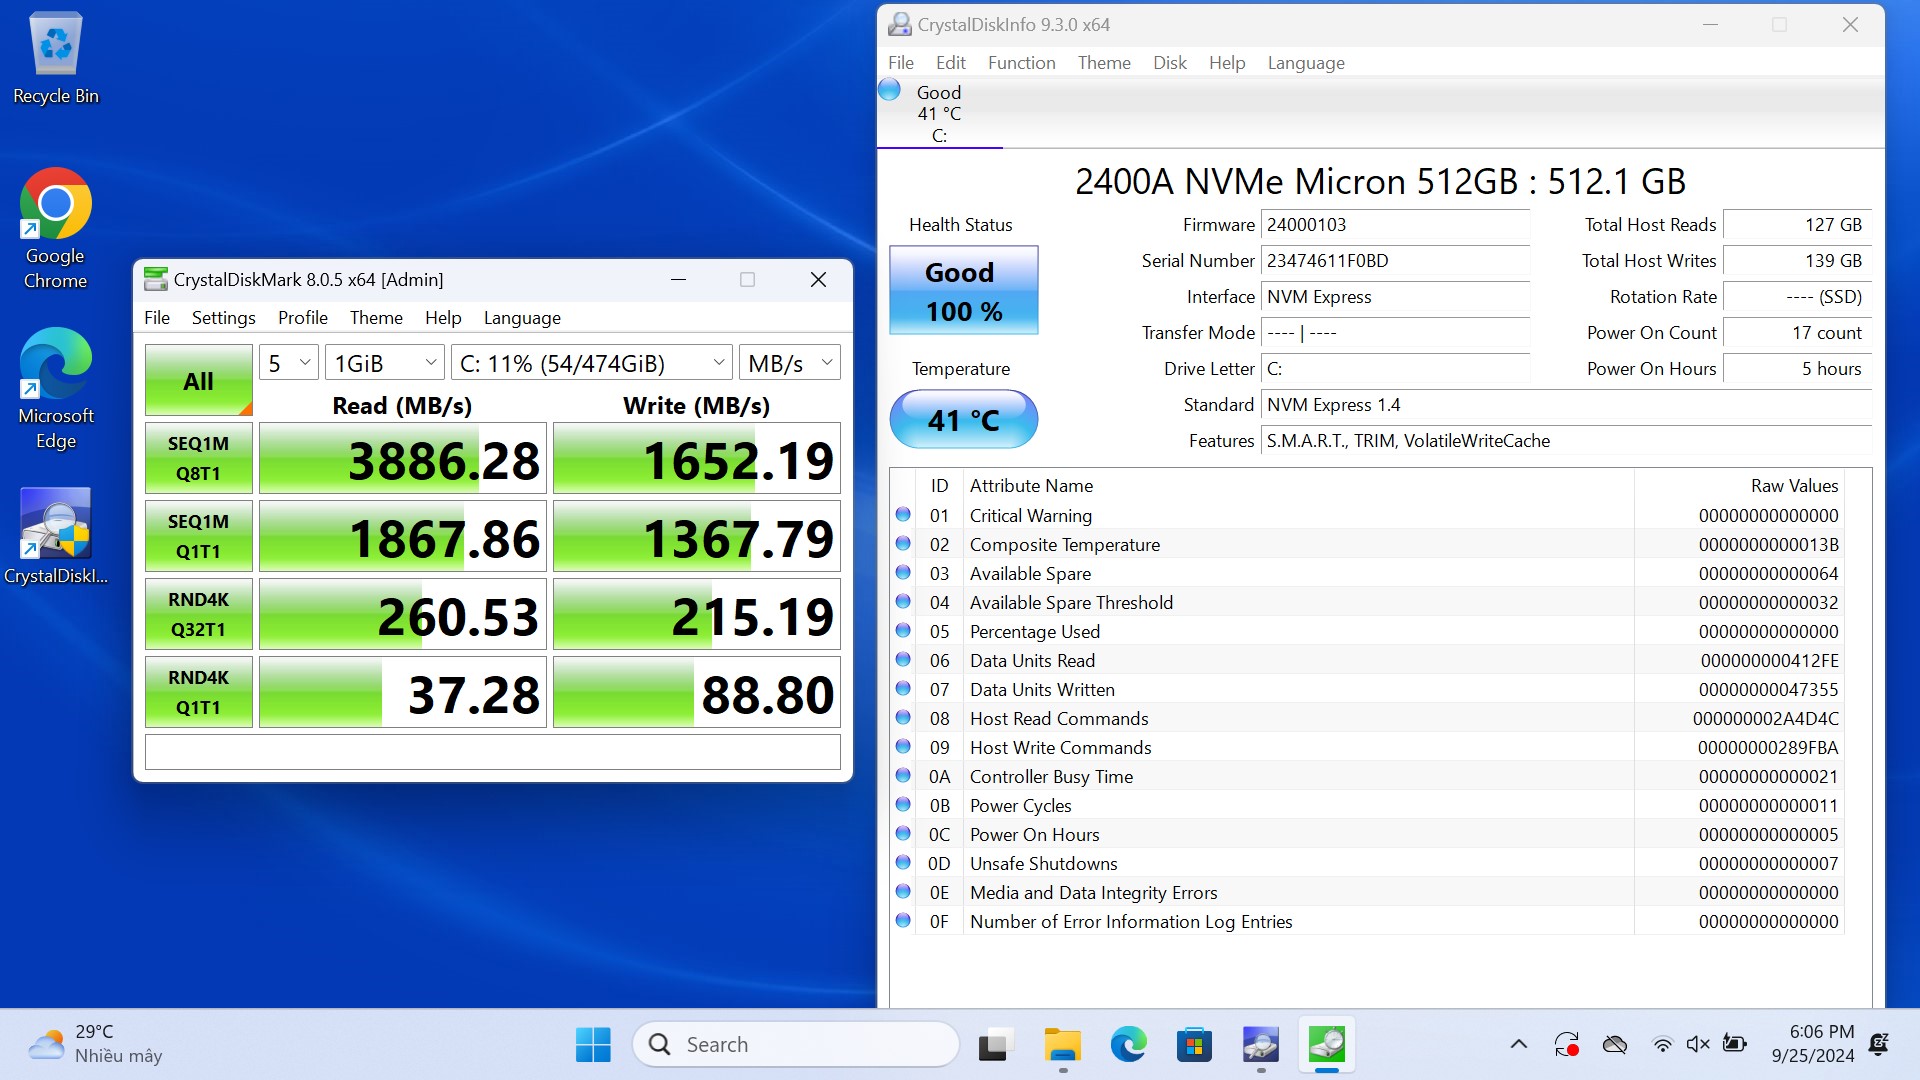1920x1080 pixels.
Task: Click the comment box below benchmark results
Action: pyautogui.click(x=492, y=752)
